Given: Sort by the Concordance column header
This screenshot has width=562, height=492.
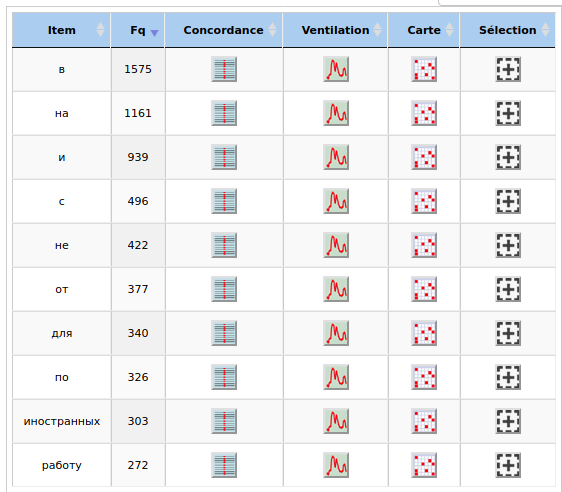Looking at the screenshot, I should coord(224,30).
